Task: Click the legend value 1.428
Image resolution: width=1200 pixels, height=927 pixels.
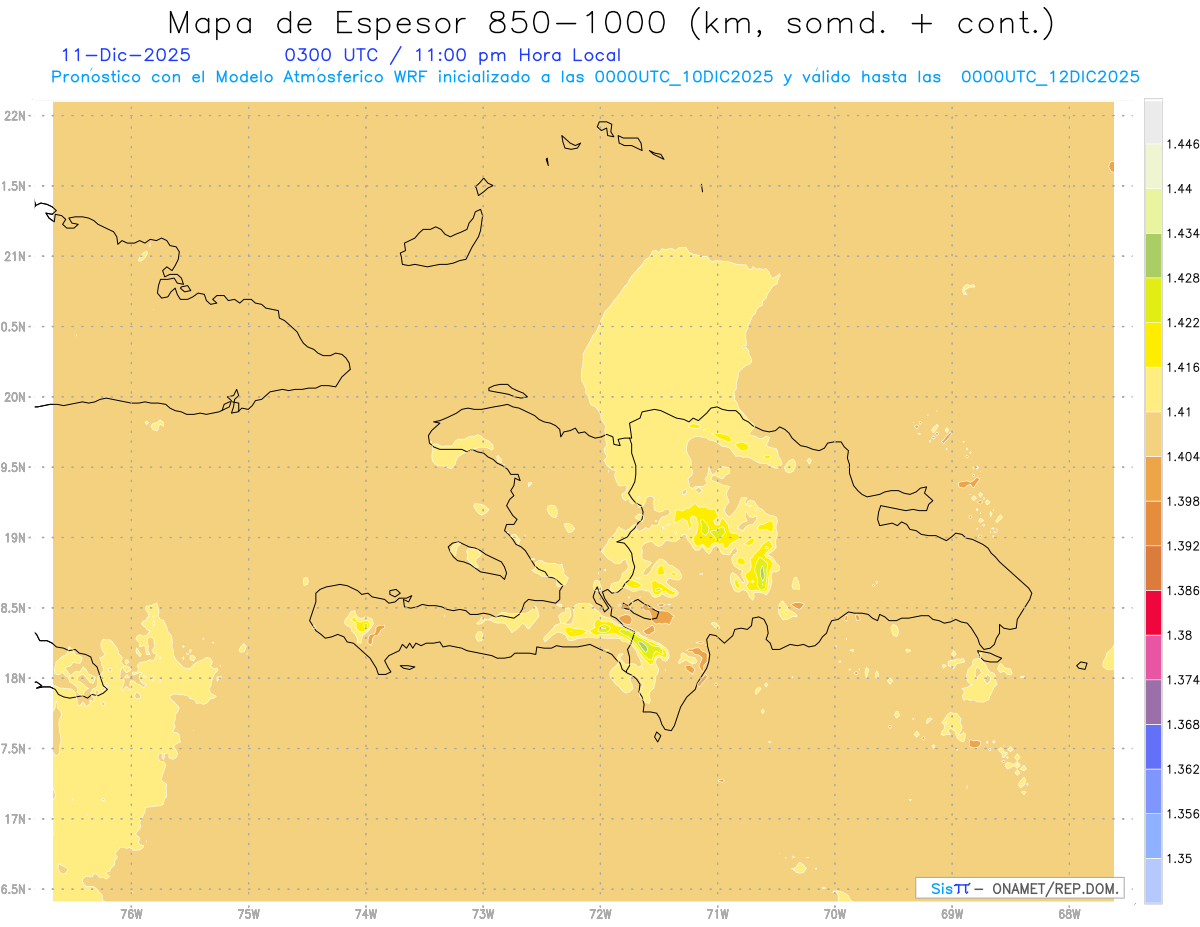Action: tap(1184, 278)
